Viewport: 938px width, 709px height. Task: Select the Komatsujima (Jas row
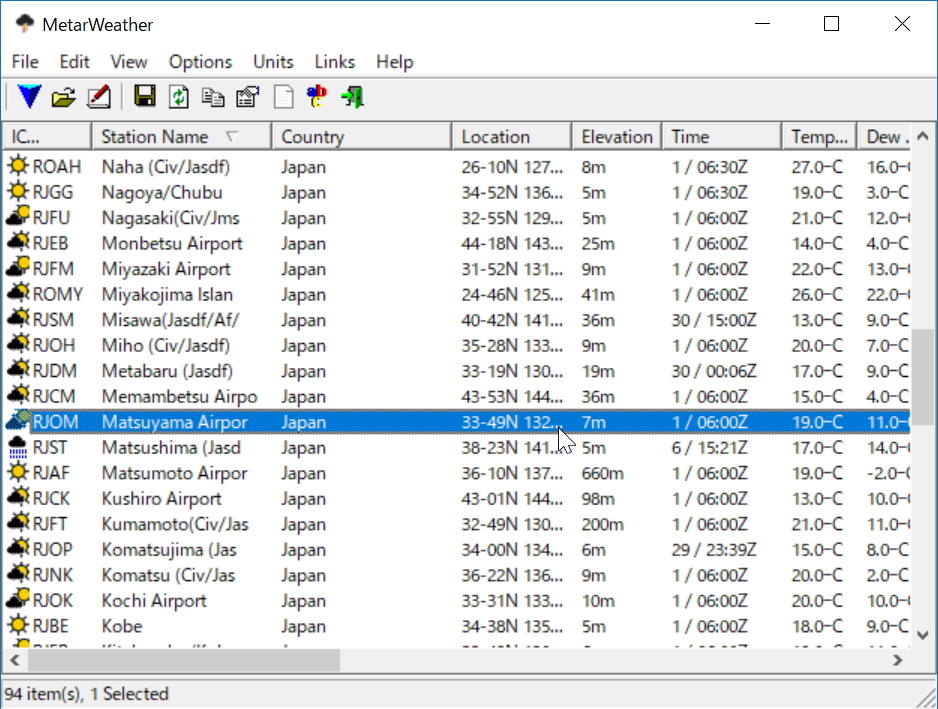coord(457,549)
